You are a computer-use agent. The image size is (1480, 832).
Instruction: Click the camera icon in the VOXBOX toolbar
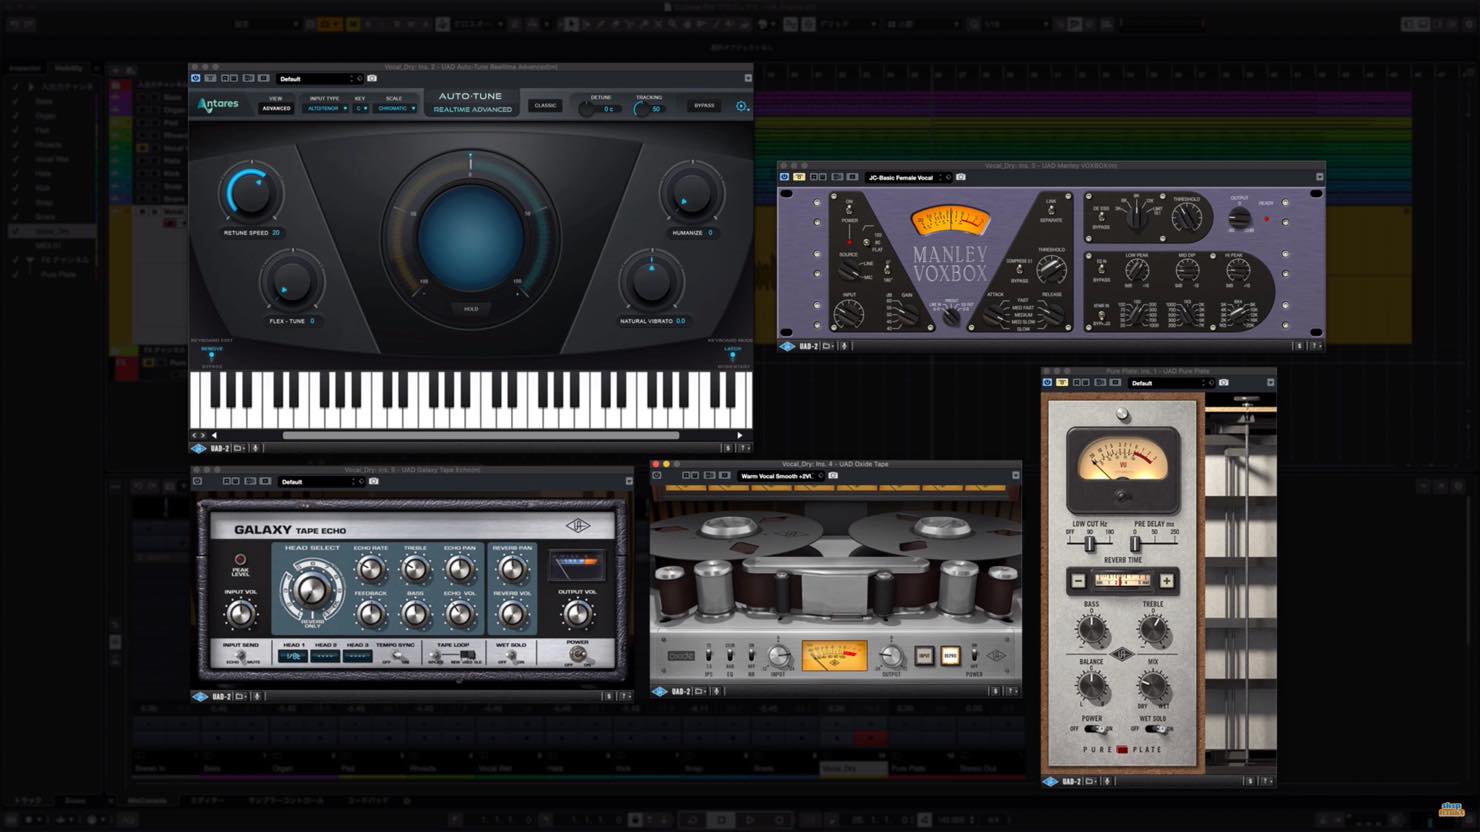point(961,177)
